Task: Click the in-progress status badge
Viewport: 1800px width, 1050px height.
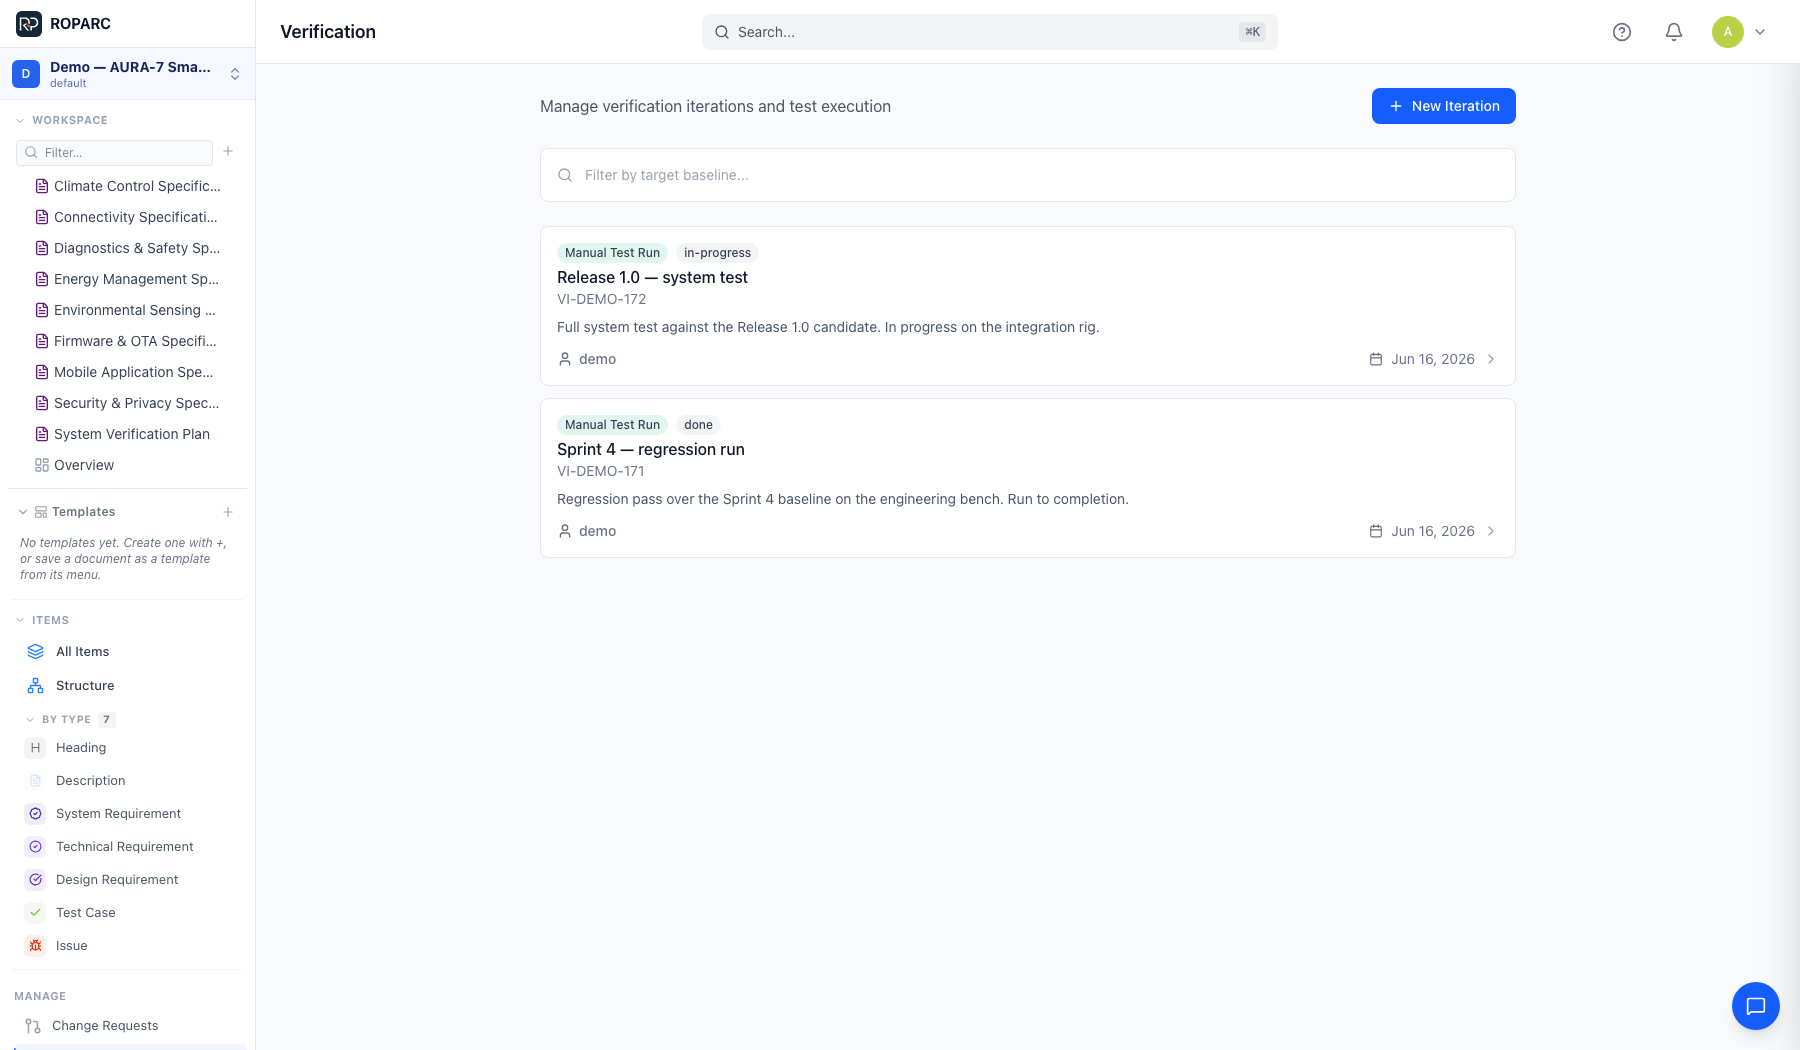Action: pos(717,253)
